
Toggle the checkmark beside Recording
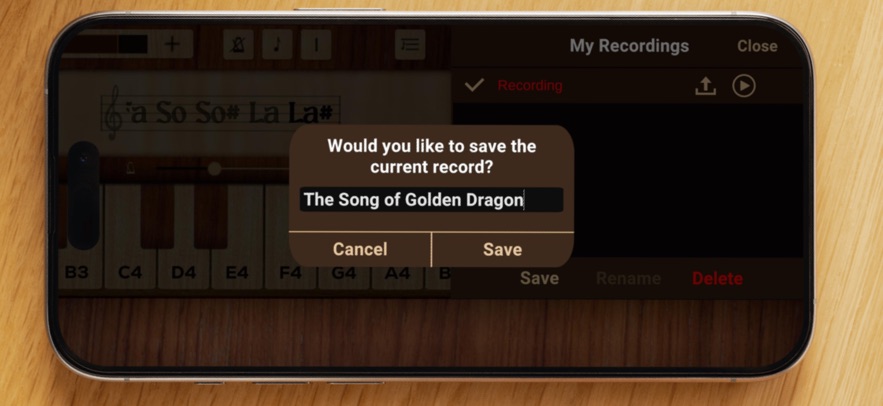coord(474,85)
